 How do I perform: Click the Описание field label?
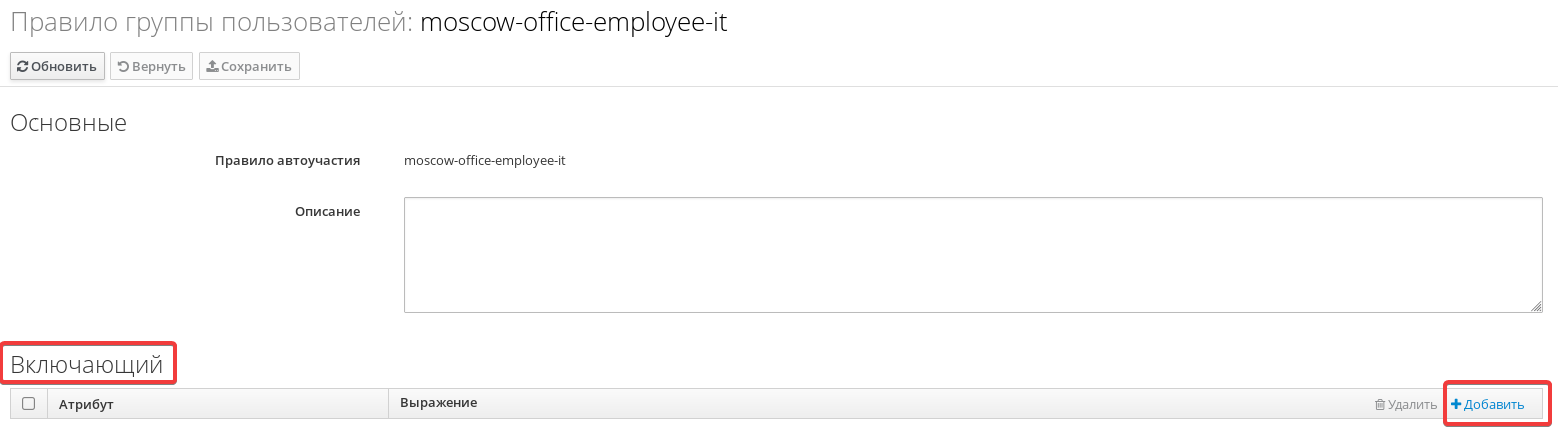coord(327,211)
